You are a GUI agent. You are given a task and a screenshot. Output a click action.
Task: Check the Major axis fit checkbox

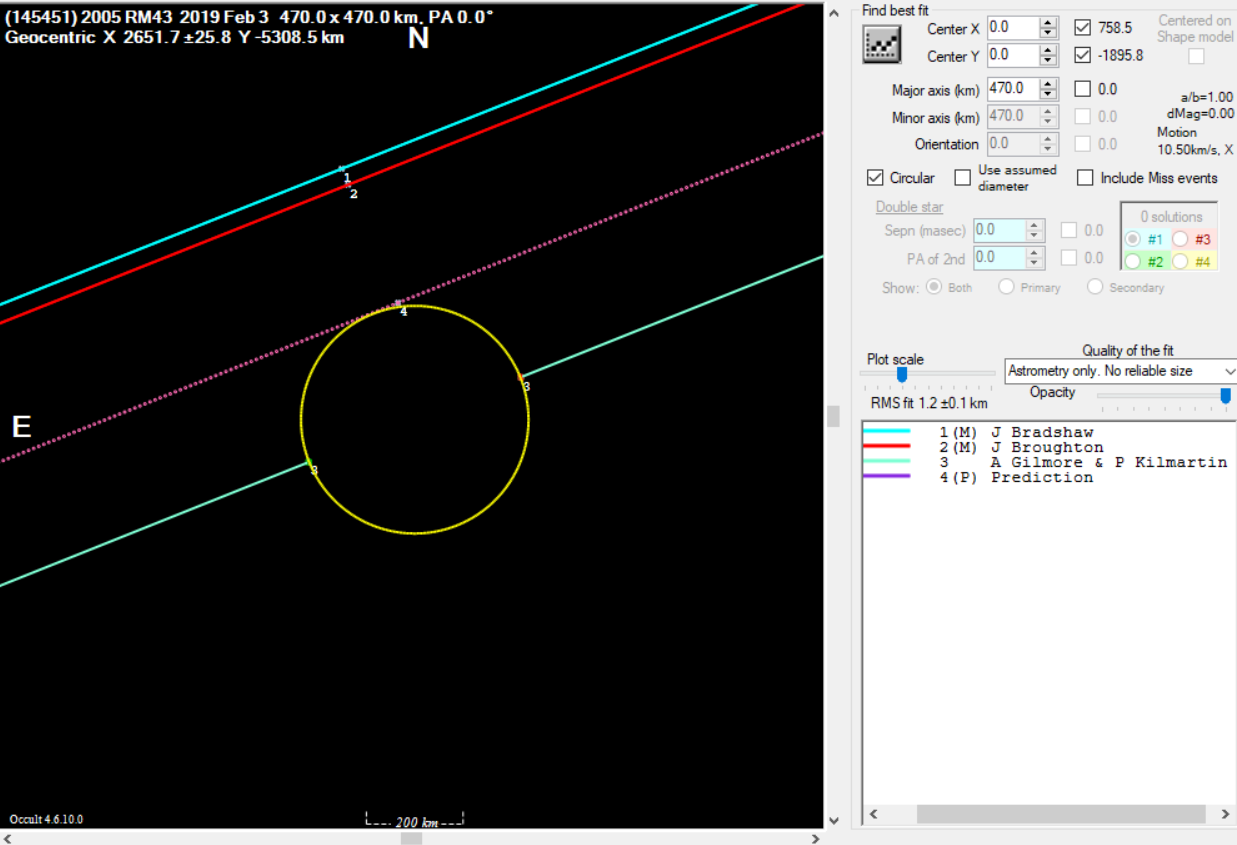click(x=1082, y=89)
